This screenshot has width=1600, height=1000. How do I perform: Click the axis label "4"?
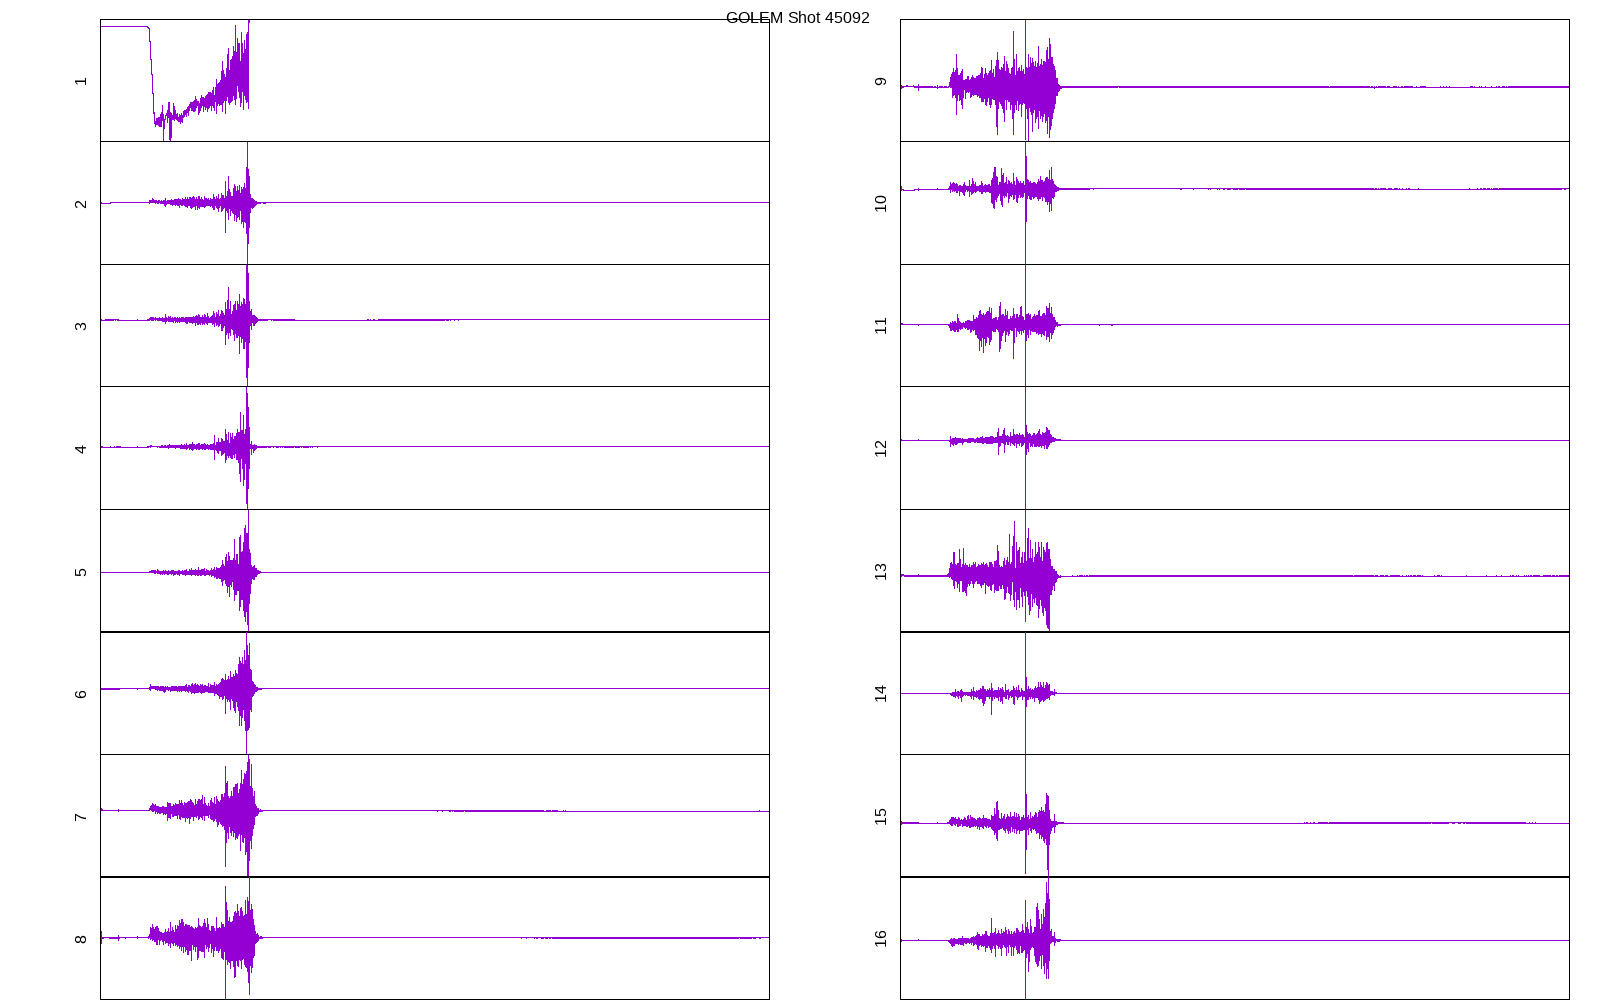[x=81, y=449]
